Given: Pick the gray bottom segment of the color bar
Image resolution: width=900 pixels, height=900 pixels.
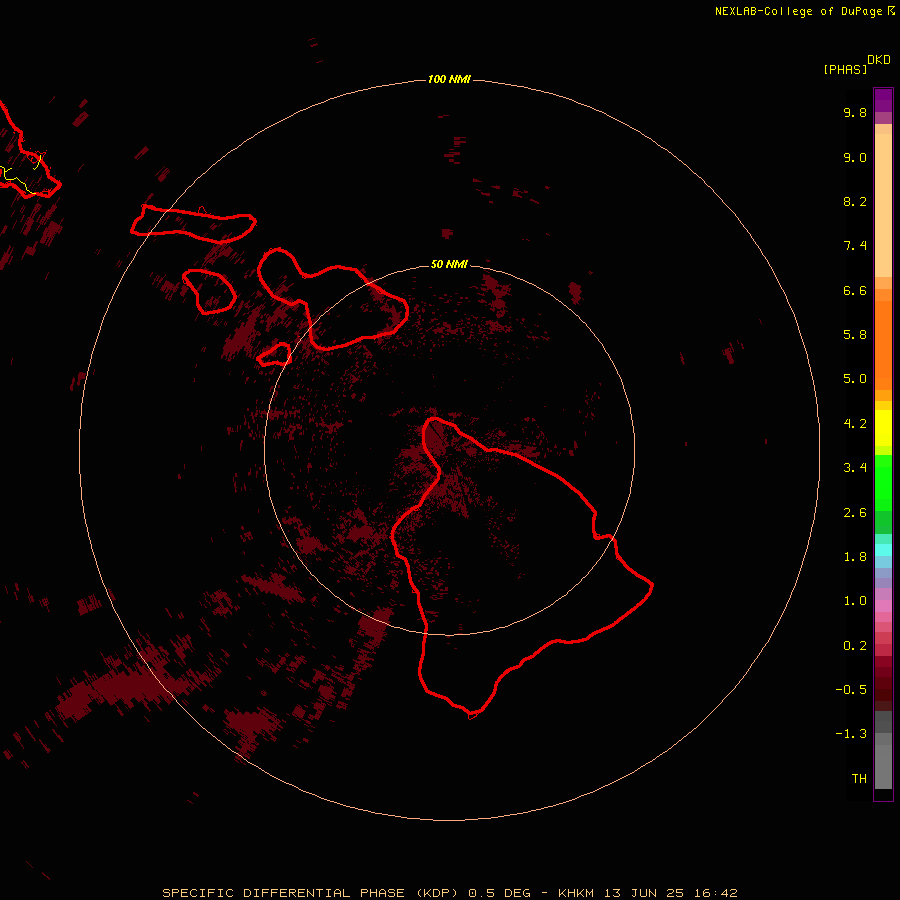Looking at the screenshot, I should click(x=883, y=766).
